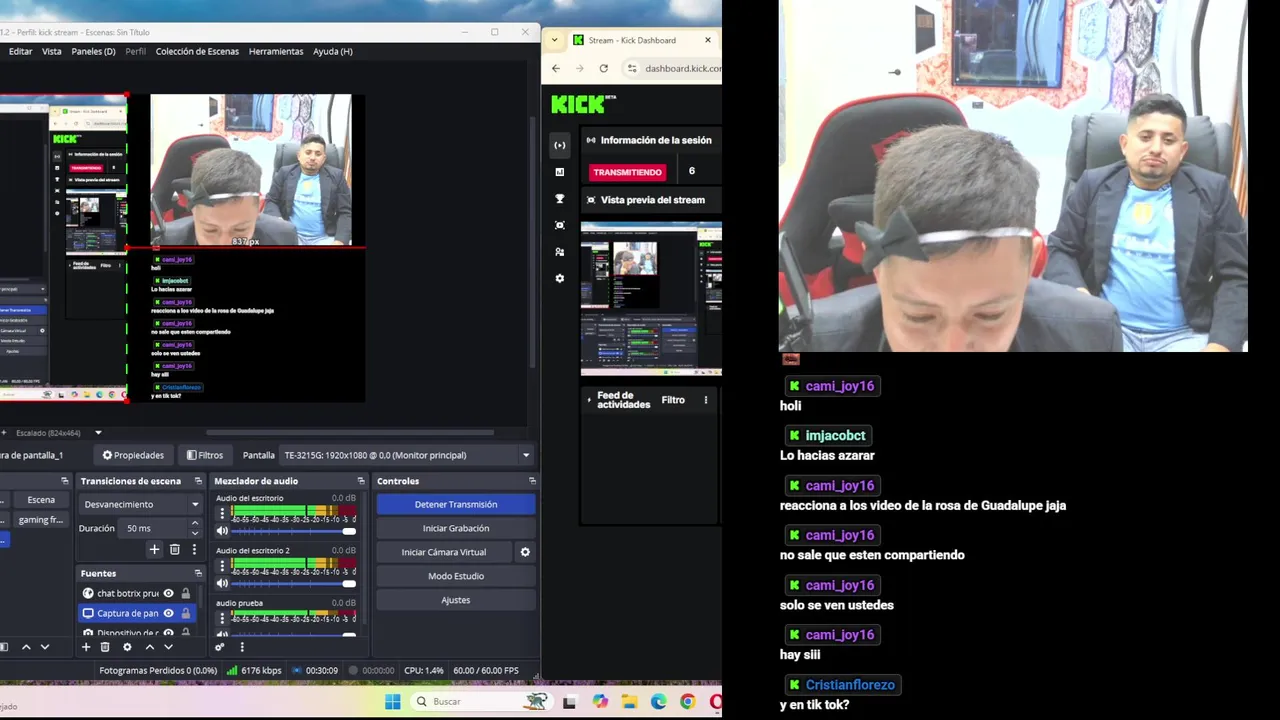Screen dimensions: 1280x720
Task: Open Kick analytics chart sidebar icon
Action: point(560,172)
